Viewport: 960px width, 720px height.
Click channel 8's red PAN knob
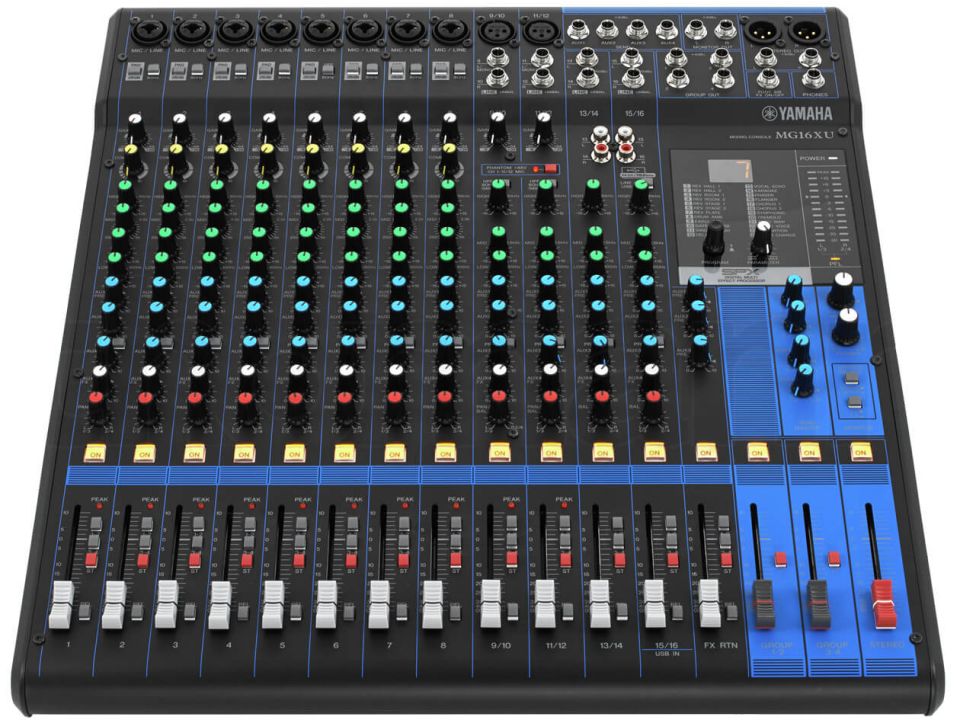tap(443, 400)
